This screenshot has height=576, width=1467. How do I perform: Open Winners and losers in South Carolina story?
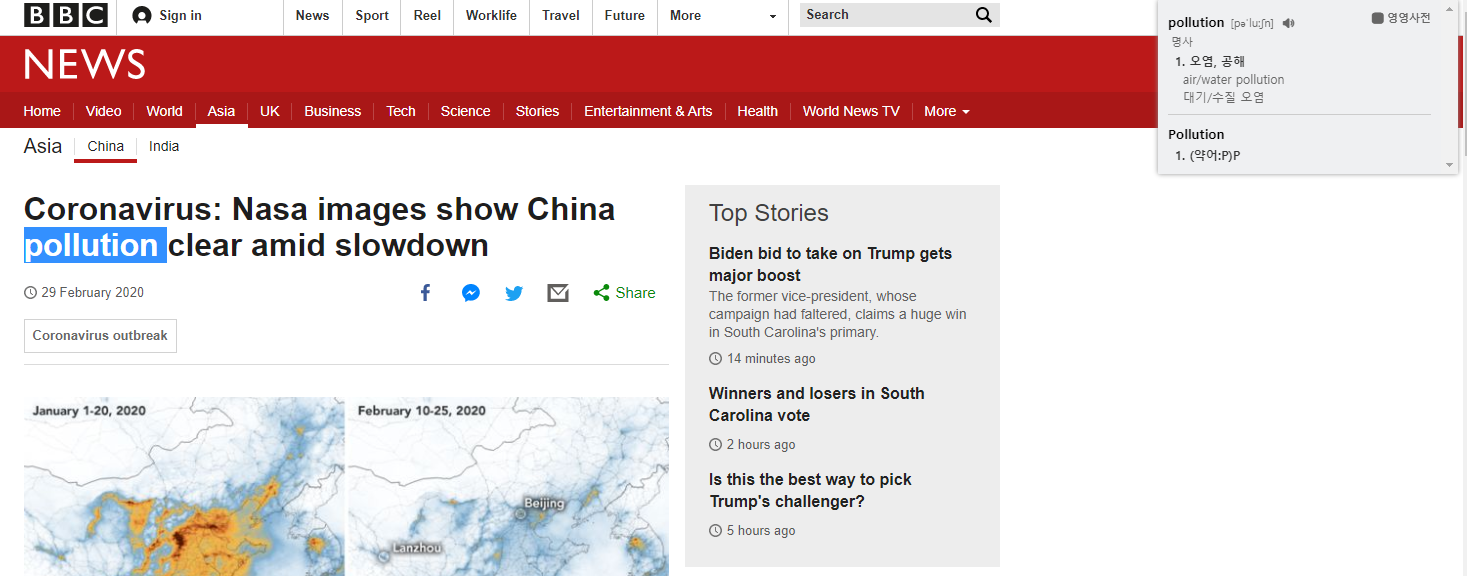tap(816, 404)
